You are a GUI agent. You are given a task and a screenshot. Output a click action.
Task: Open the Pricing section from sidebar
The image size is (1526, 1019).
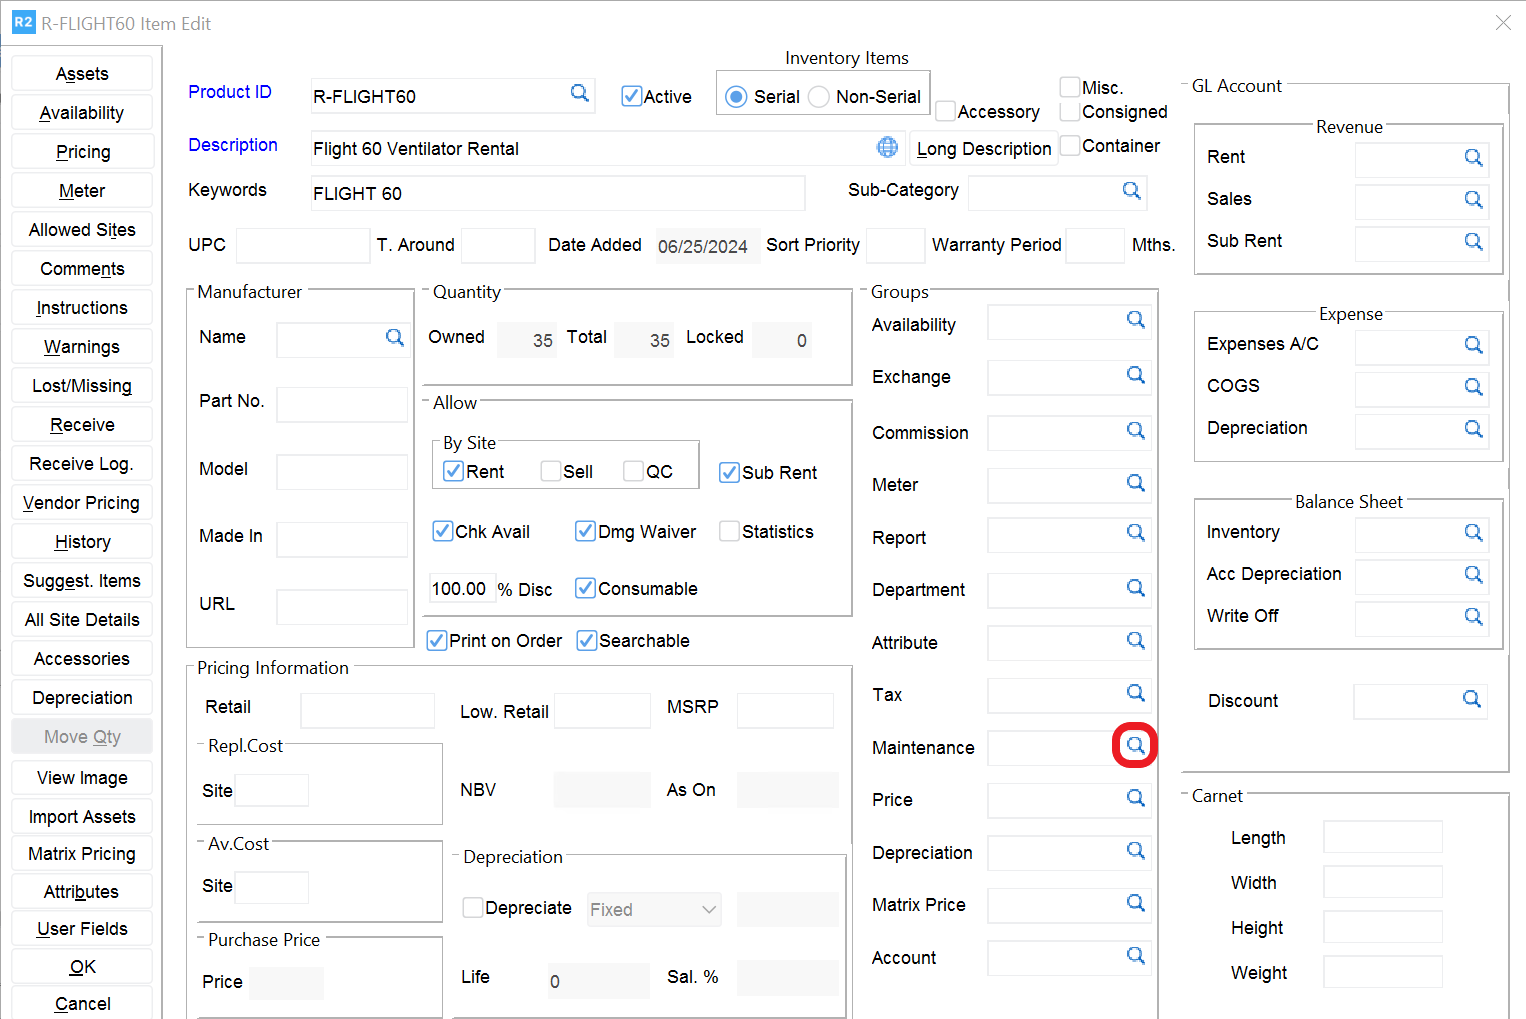82,152
